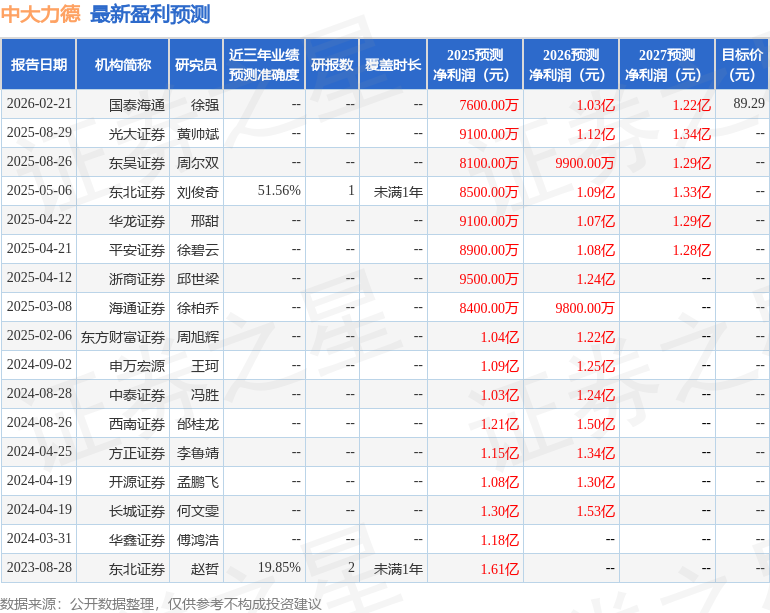The image size is (770, 613).
Task: Click the 1.53亿 forecast value
Action: click(596, 510)
